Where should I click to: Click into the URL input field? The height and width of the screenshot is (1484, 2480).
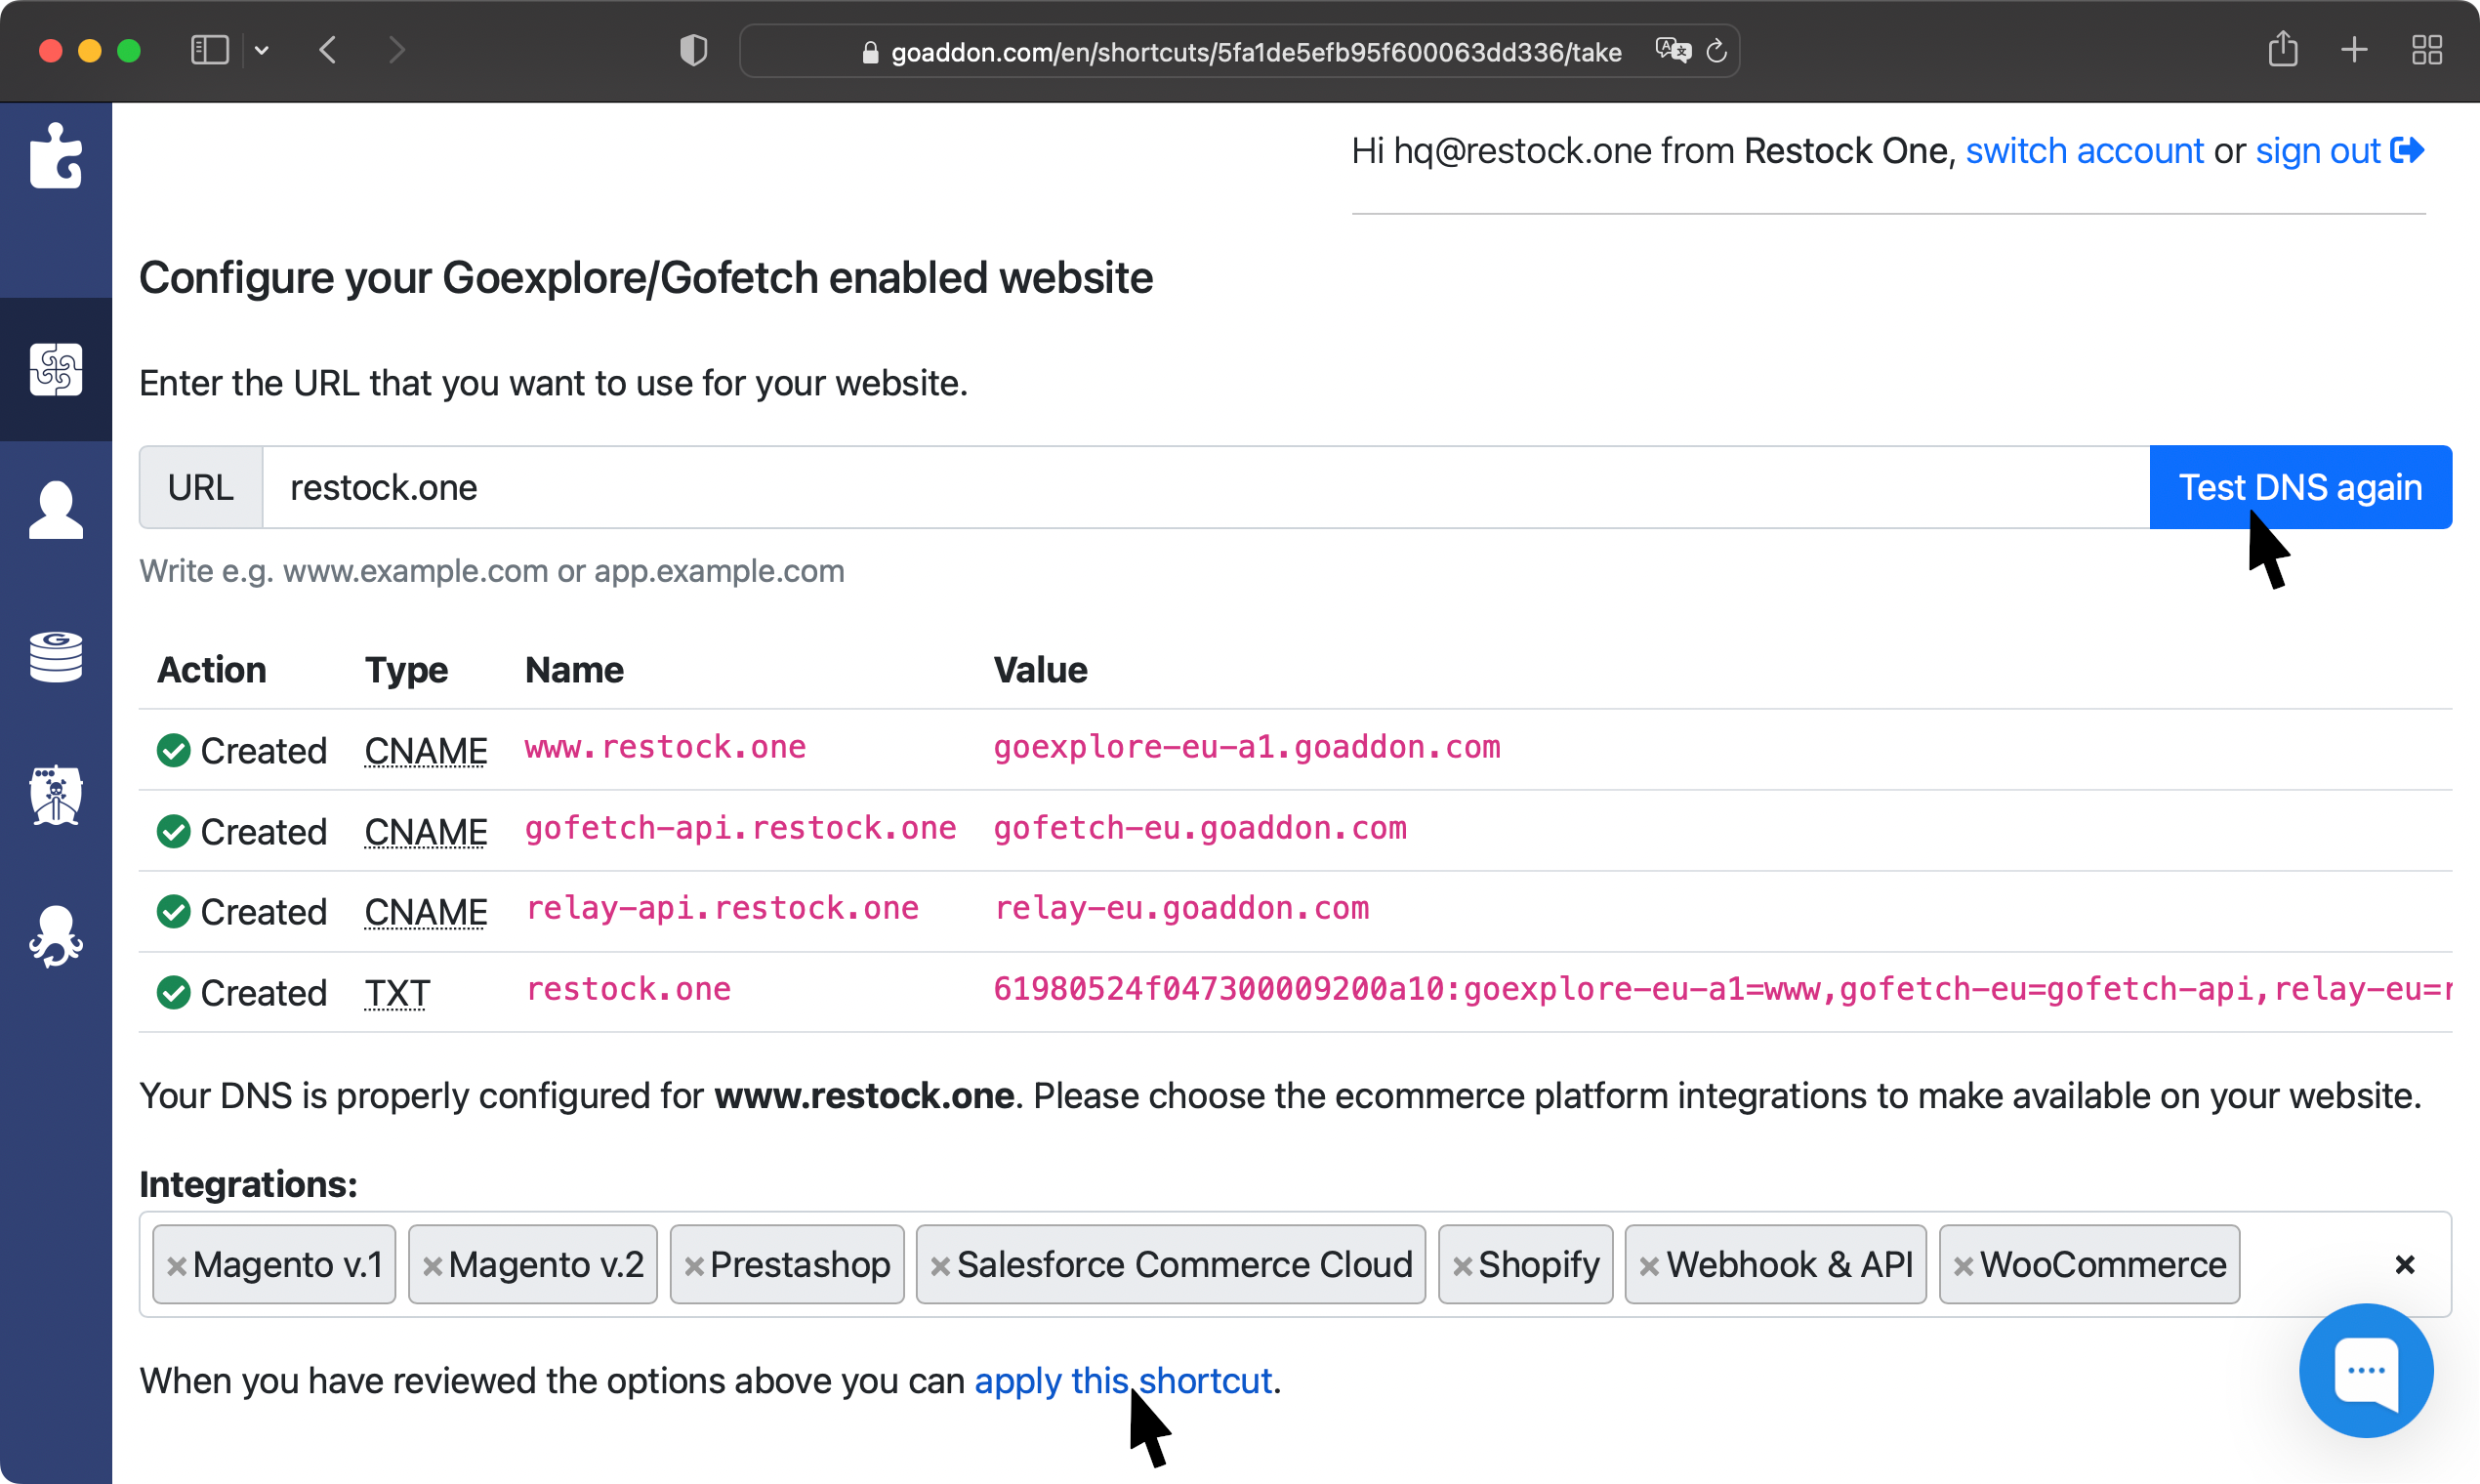point(1200,487)
